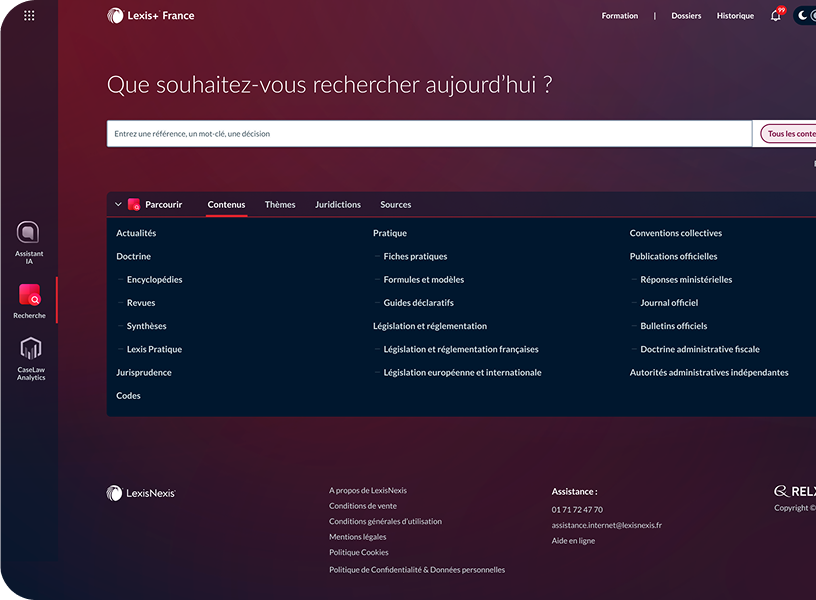Collapse the Parcourir panel chevron

point(118,205)
